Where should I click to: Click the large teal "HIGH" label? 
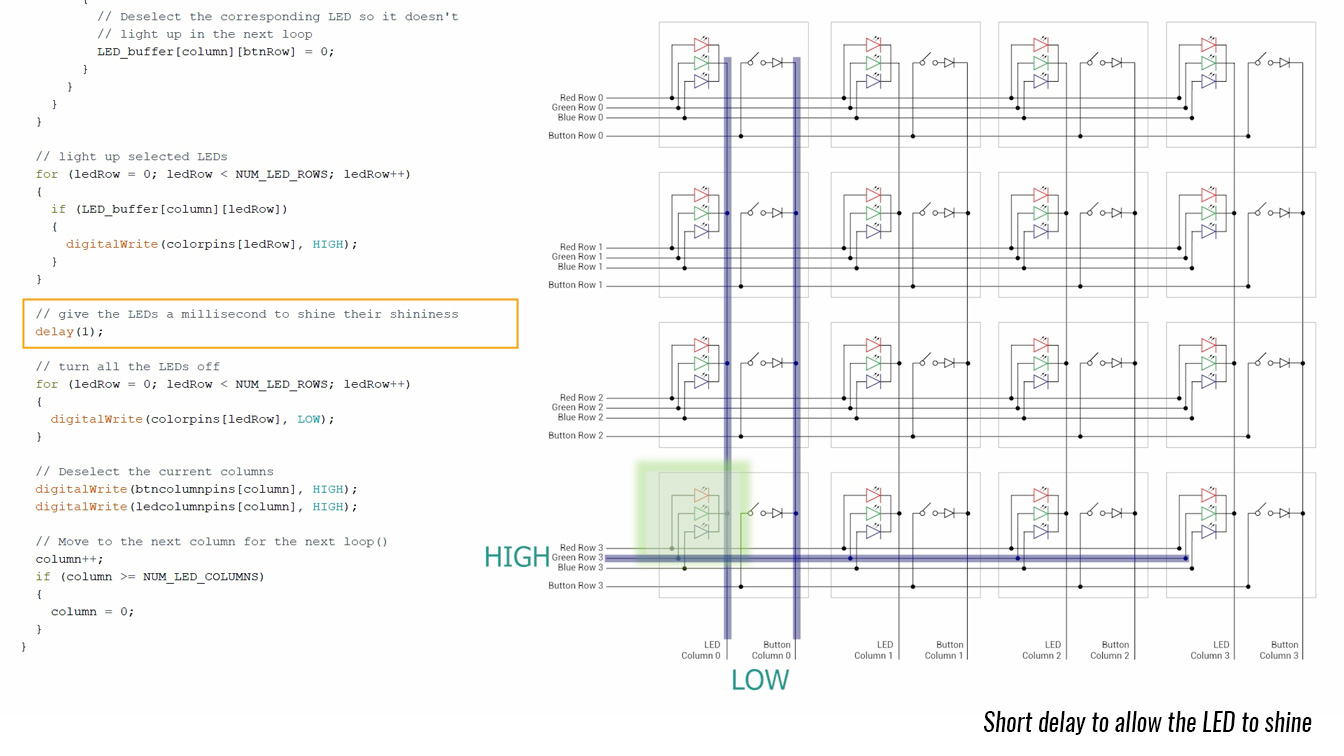517,557
